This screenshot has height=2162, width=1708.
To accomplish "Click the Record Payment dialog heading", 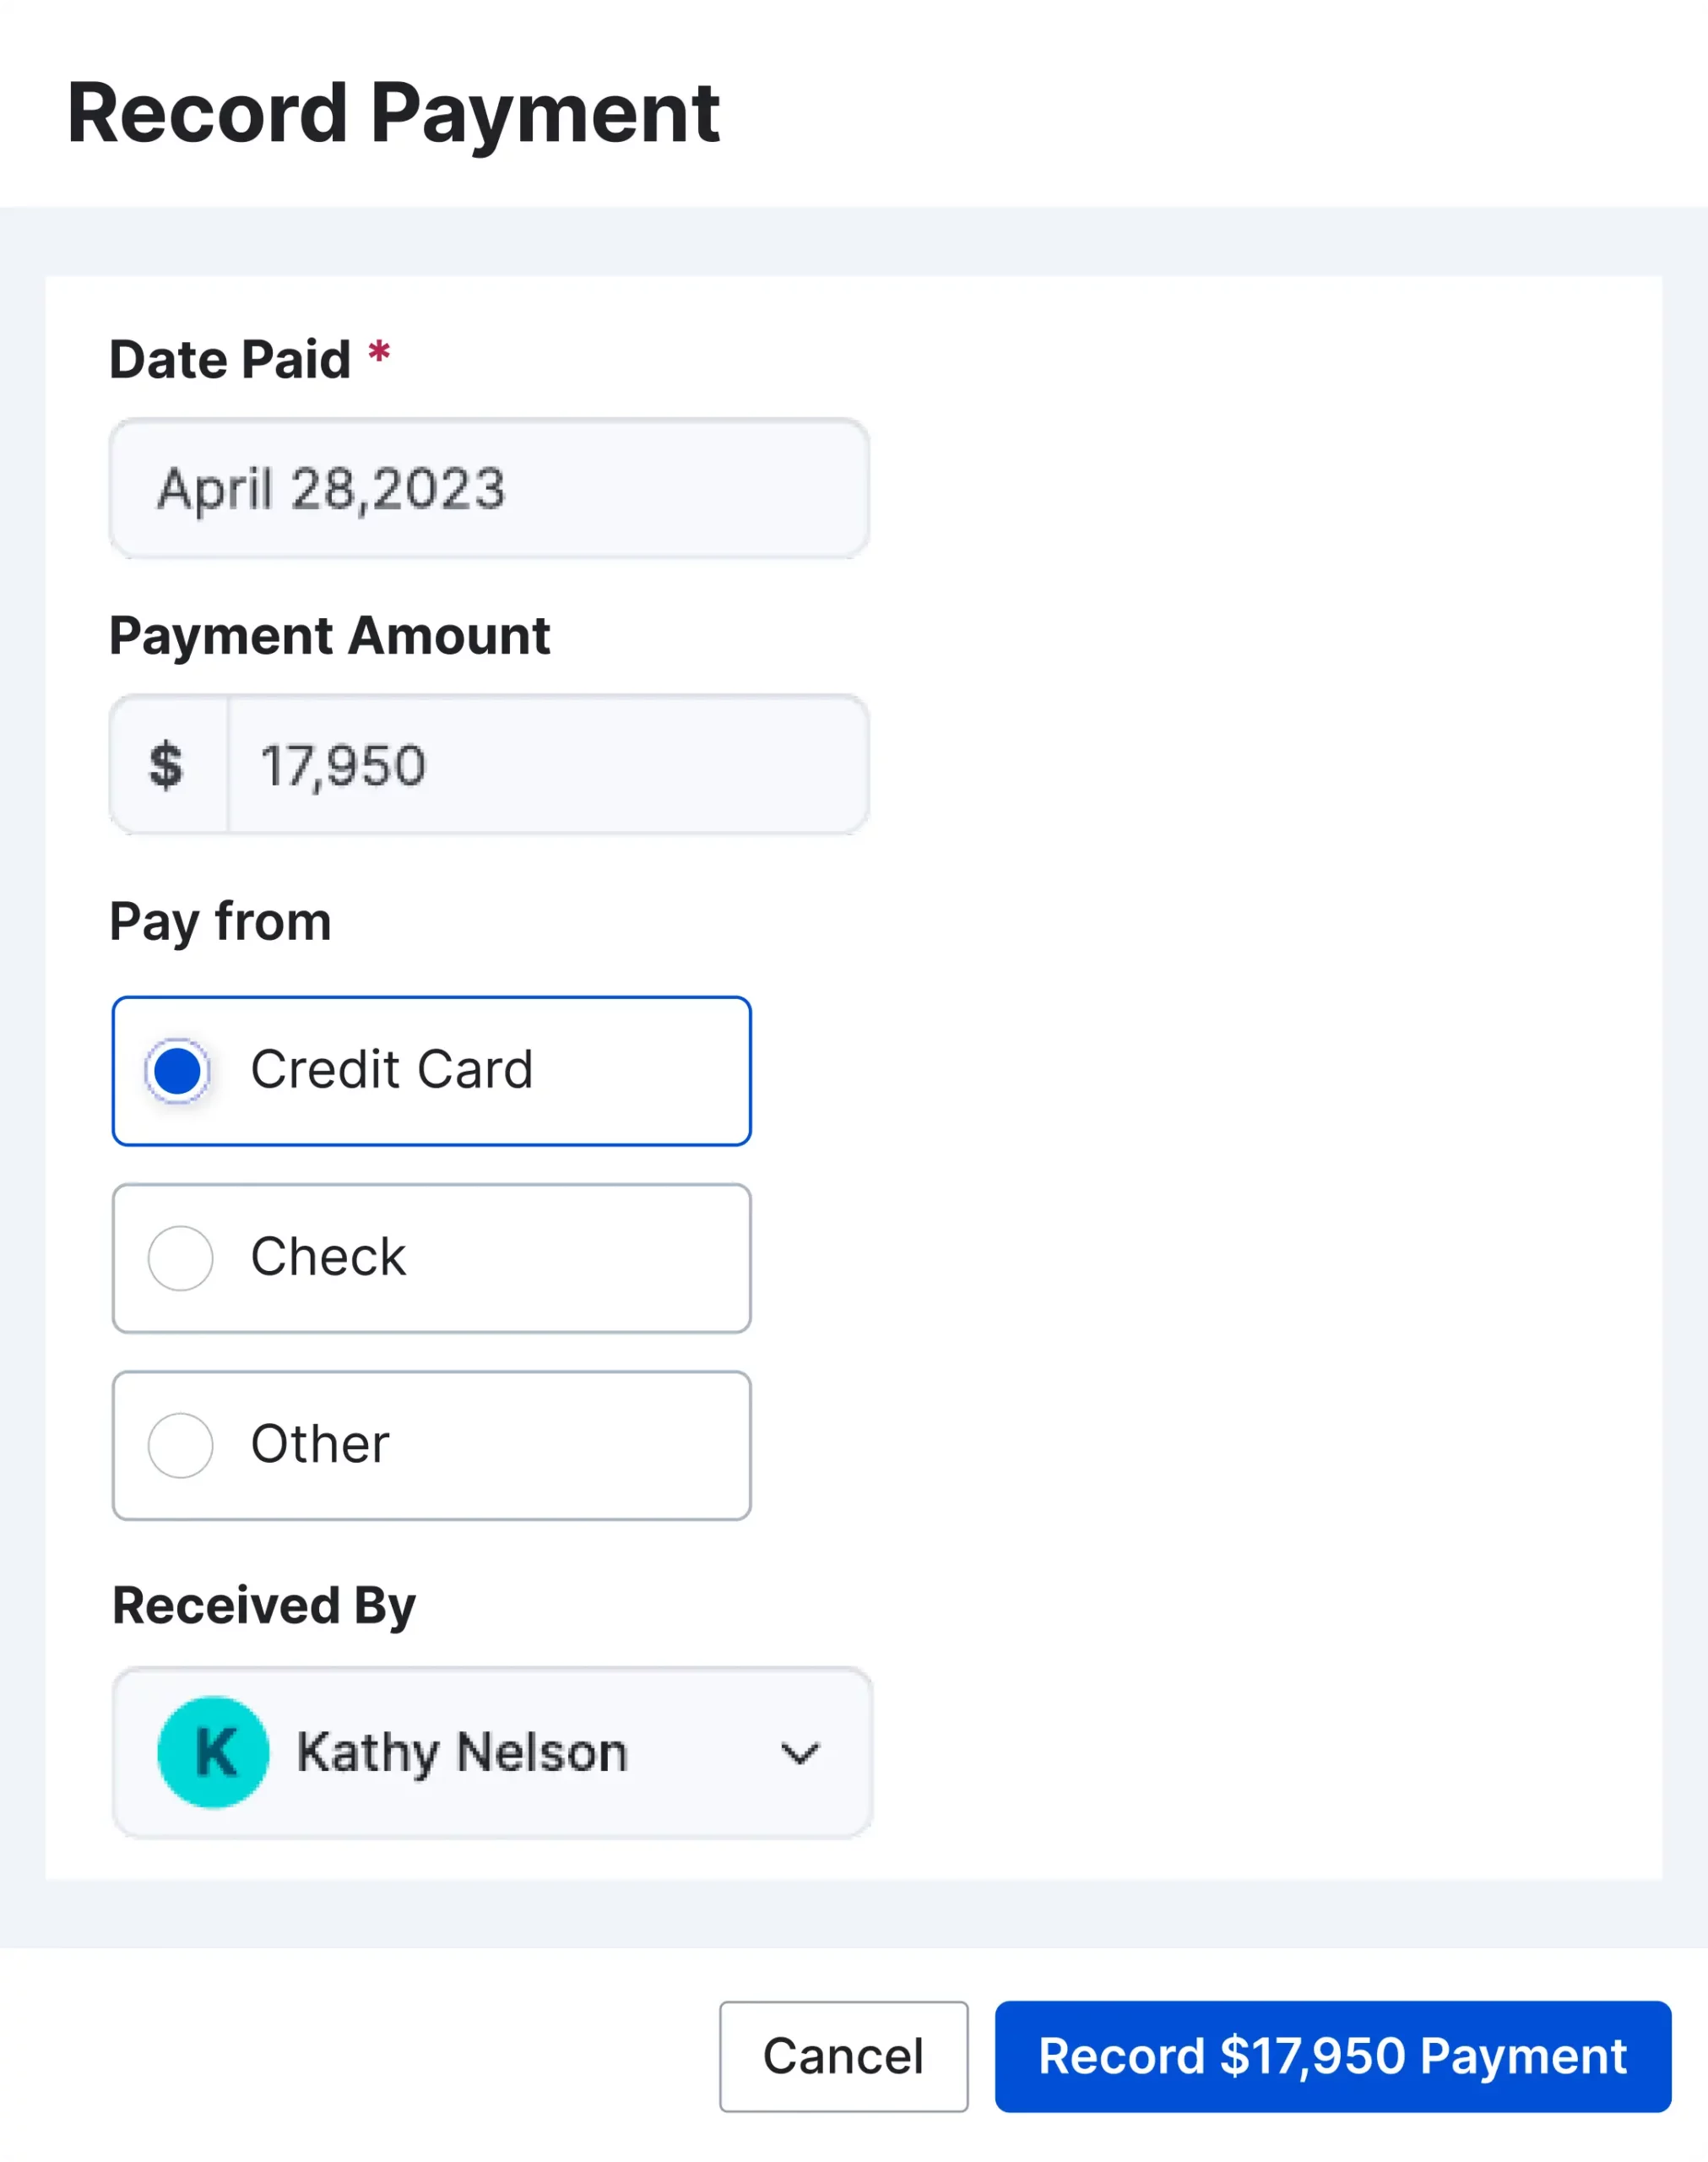I will pyautogui.click(x=393, y=113).
